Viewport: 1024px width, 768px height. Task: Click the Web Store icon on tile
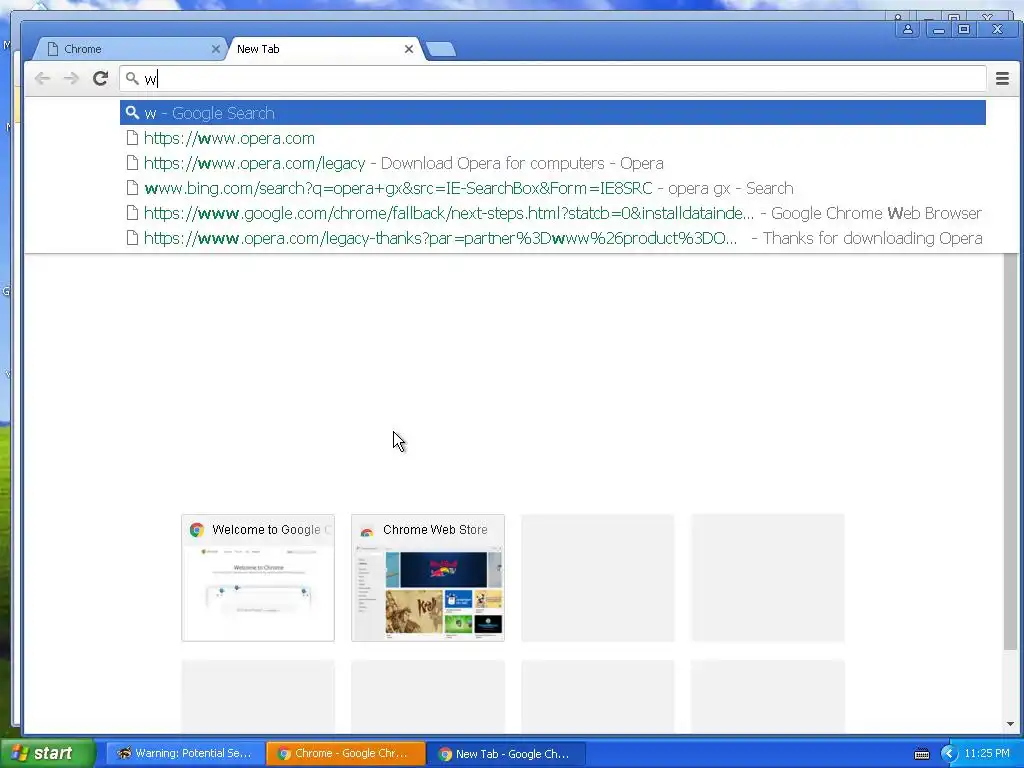coord(367,530)
